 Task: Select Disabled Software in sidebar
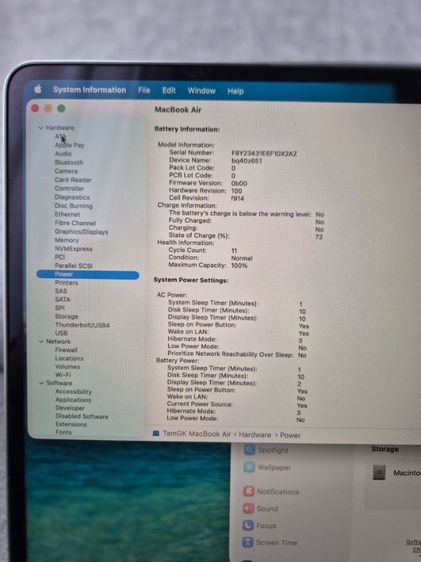pyautogui.click(x=82, y=416)
